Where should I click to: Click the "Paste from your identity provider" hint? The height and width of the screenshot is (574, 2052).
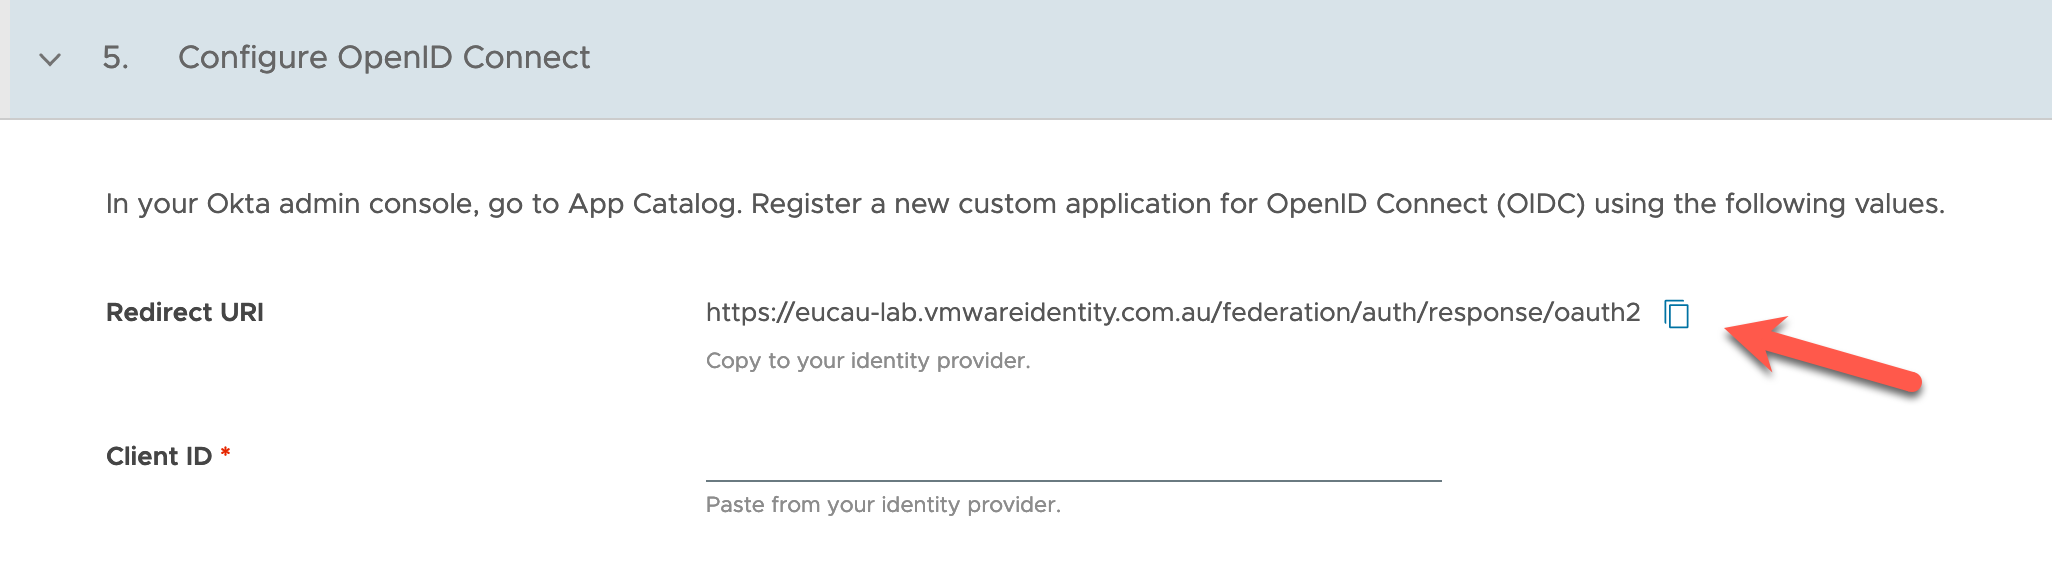882,505
